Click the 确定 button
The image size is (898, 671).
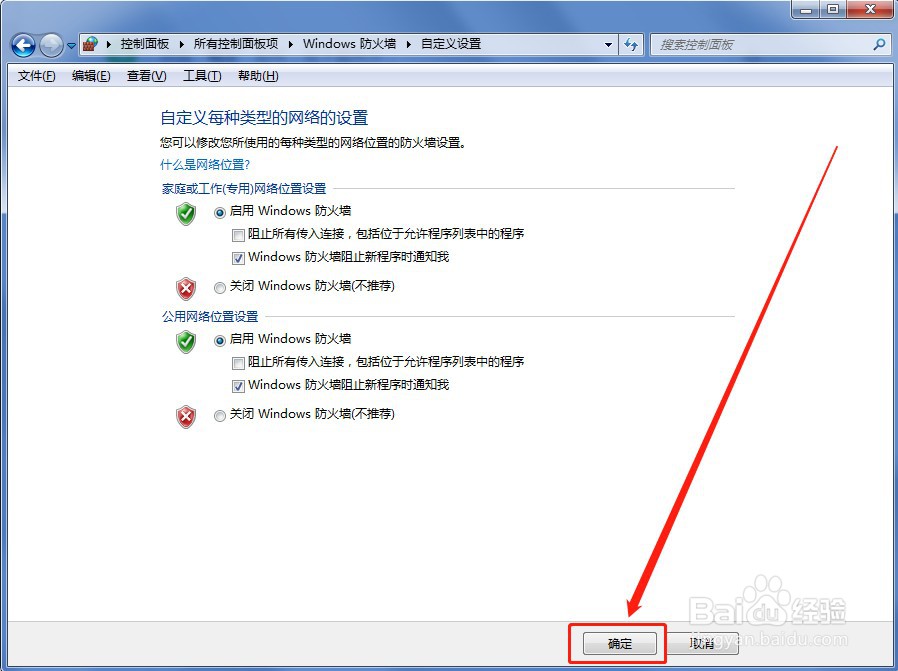620,644
